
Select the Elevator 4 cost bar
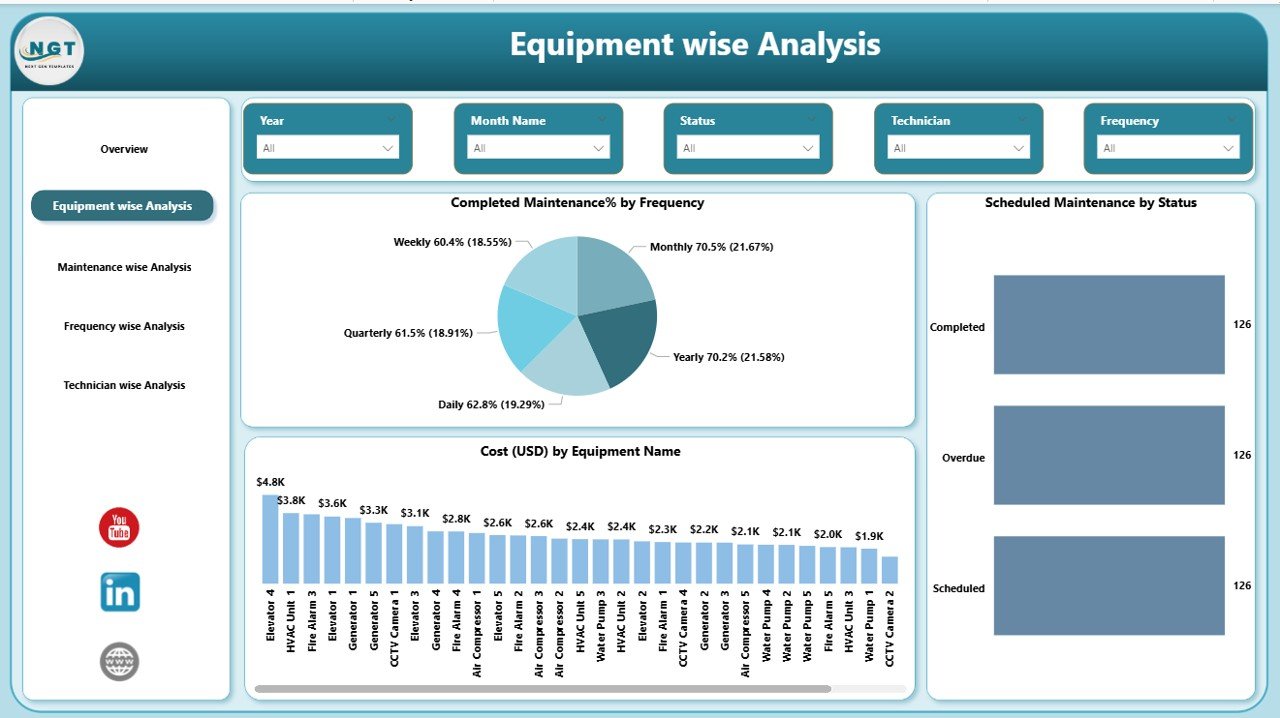pyautogui.click(x=269, y=540)
